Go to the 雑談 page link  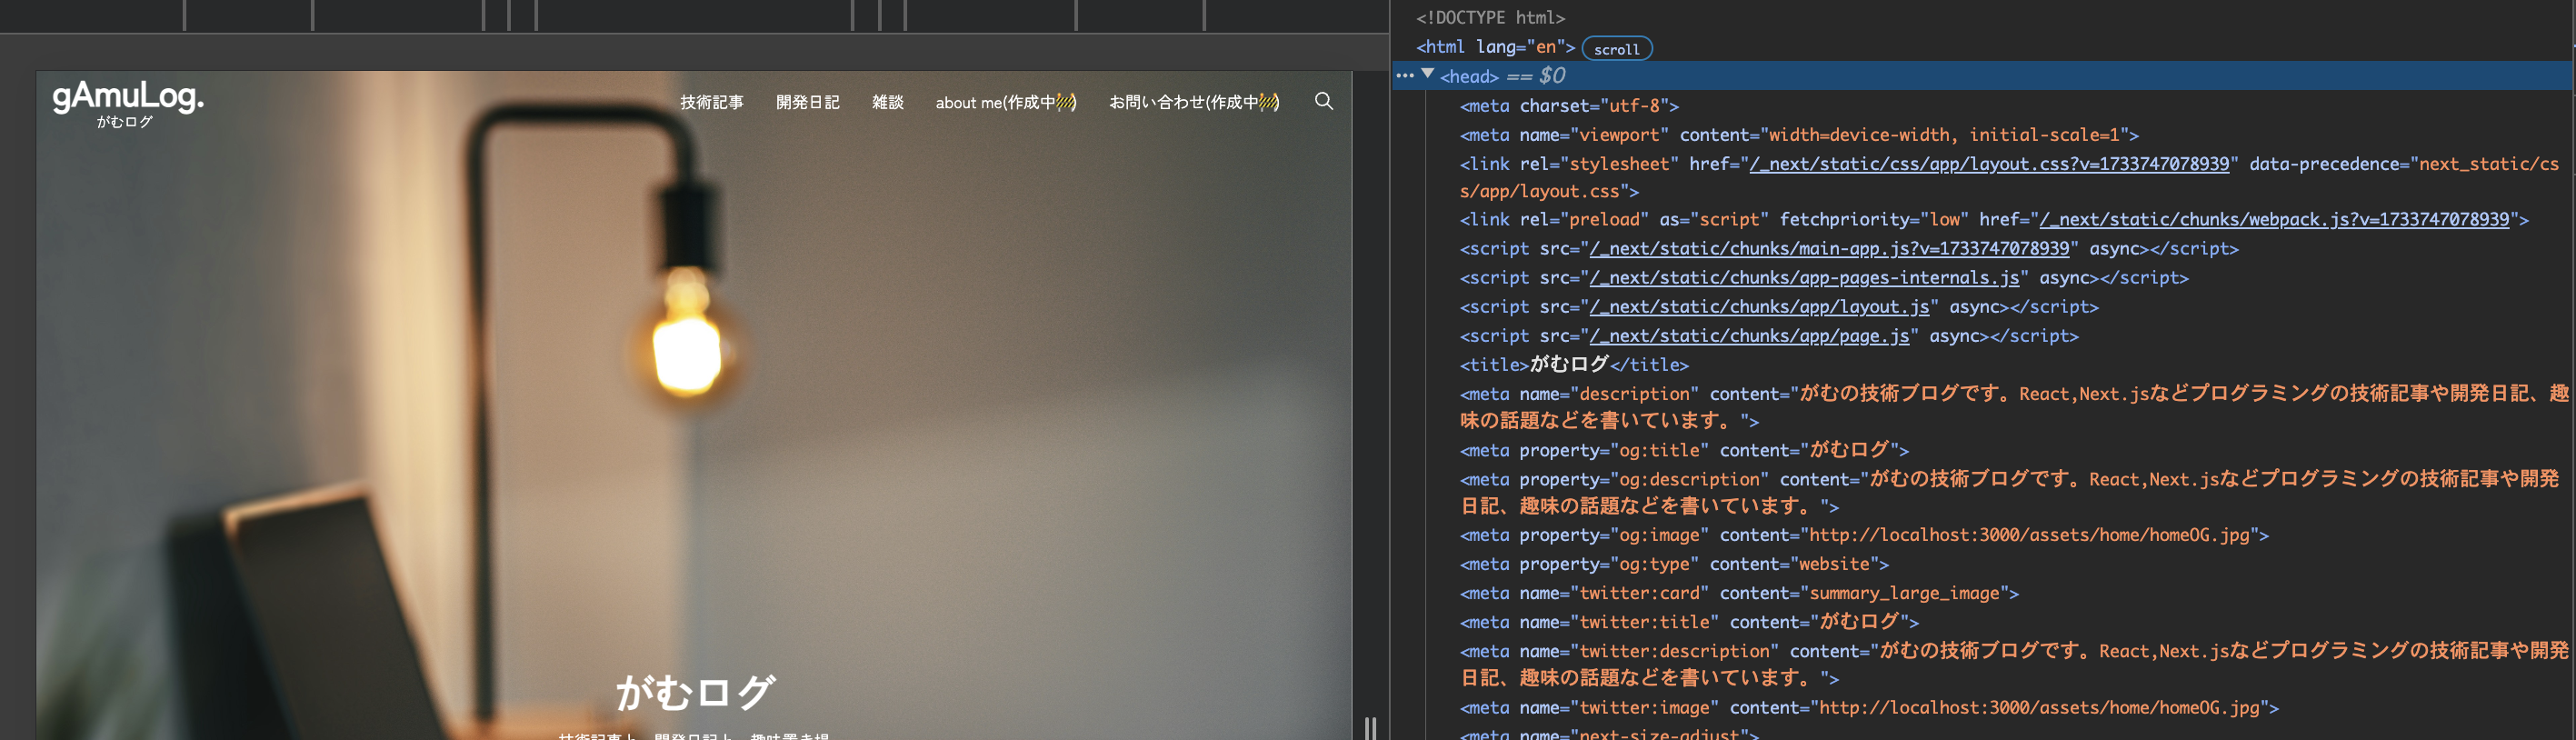click(887, 102)
